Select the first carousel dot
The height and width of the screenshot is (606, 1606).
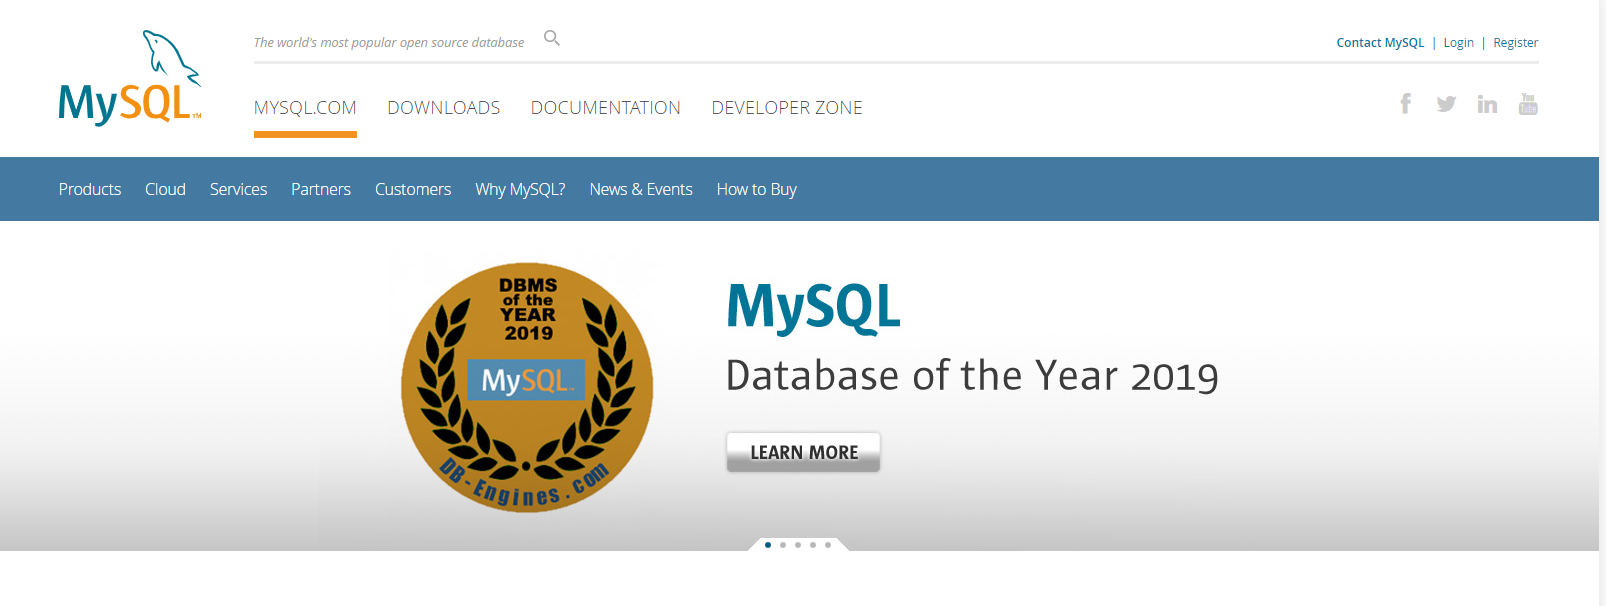click(768, 545)
